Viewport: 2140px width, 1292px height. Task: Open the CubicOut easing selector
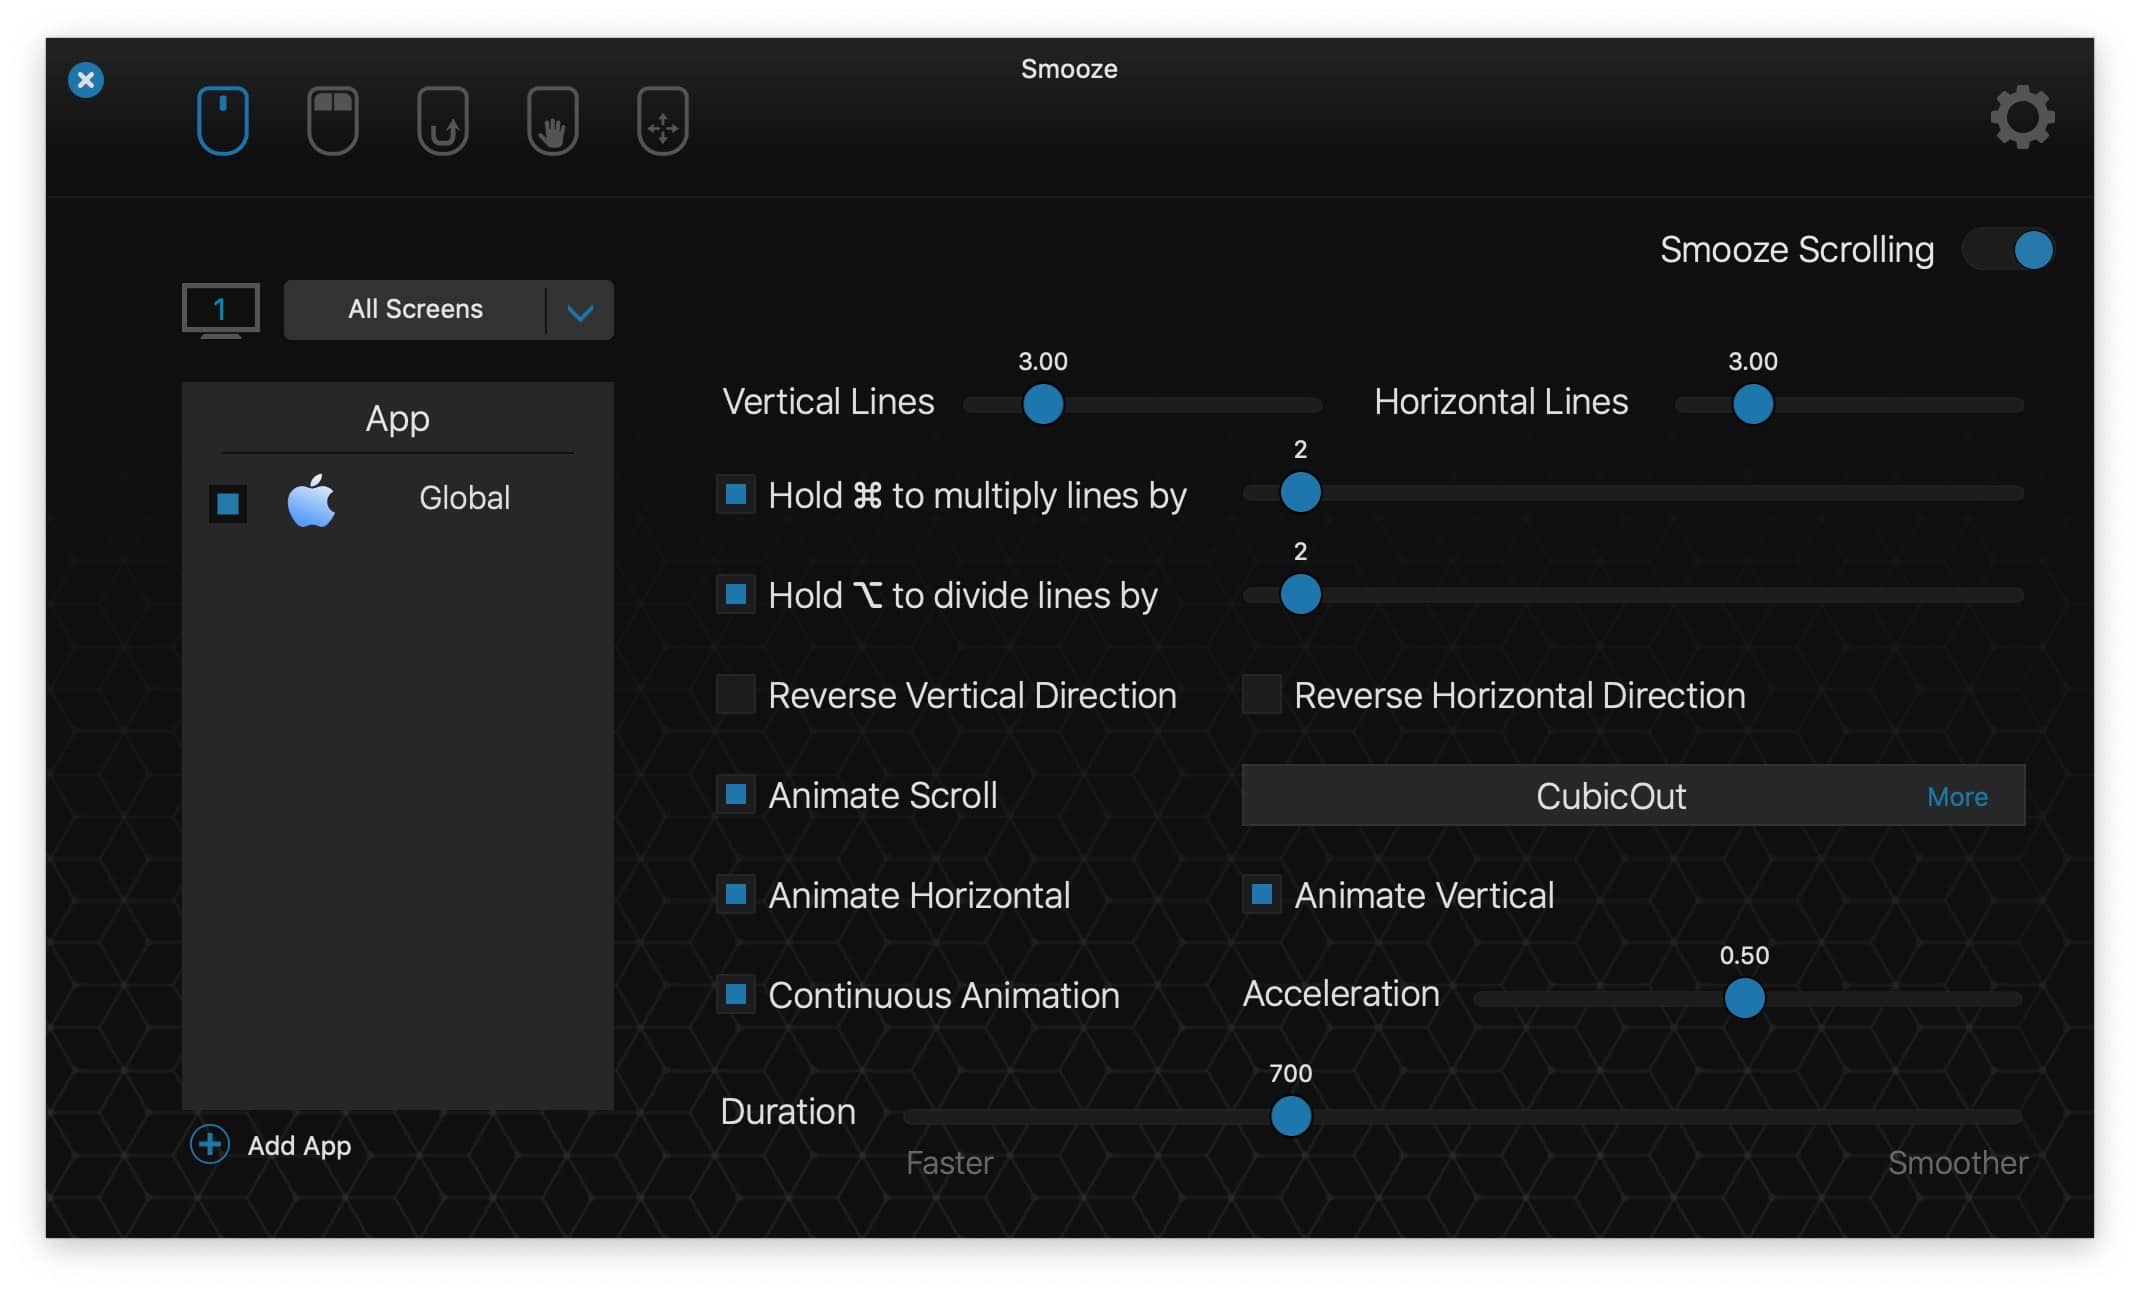[x=1634, y=796]
